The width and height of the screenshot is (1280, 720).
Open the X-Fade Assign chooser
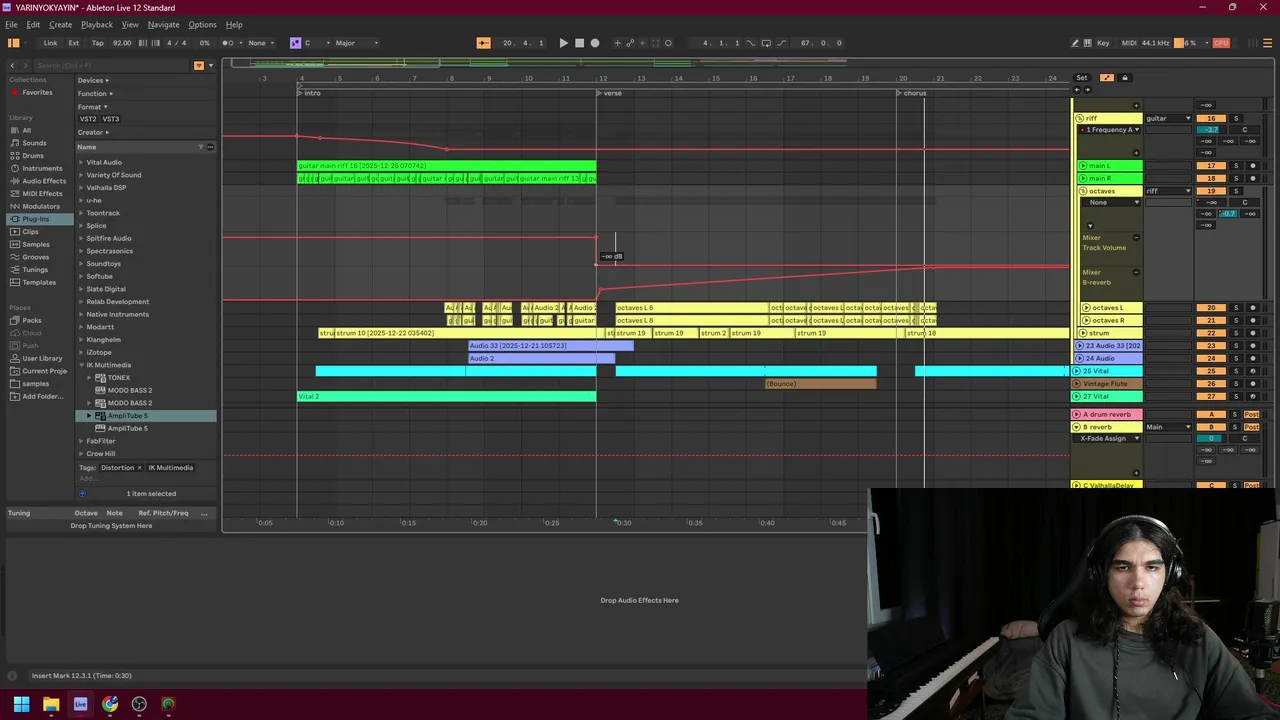coord(1108,439)
